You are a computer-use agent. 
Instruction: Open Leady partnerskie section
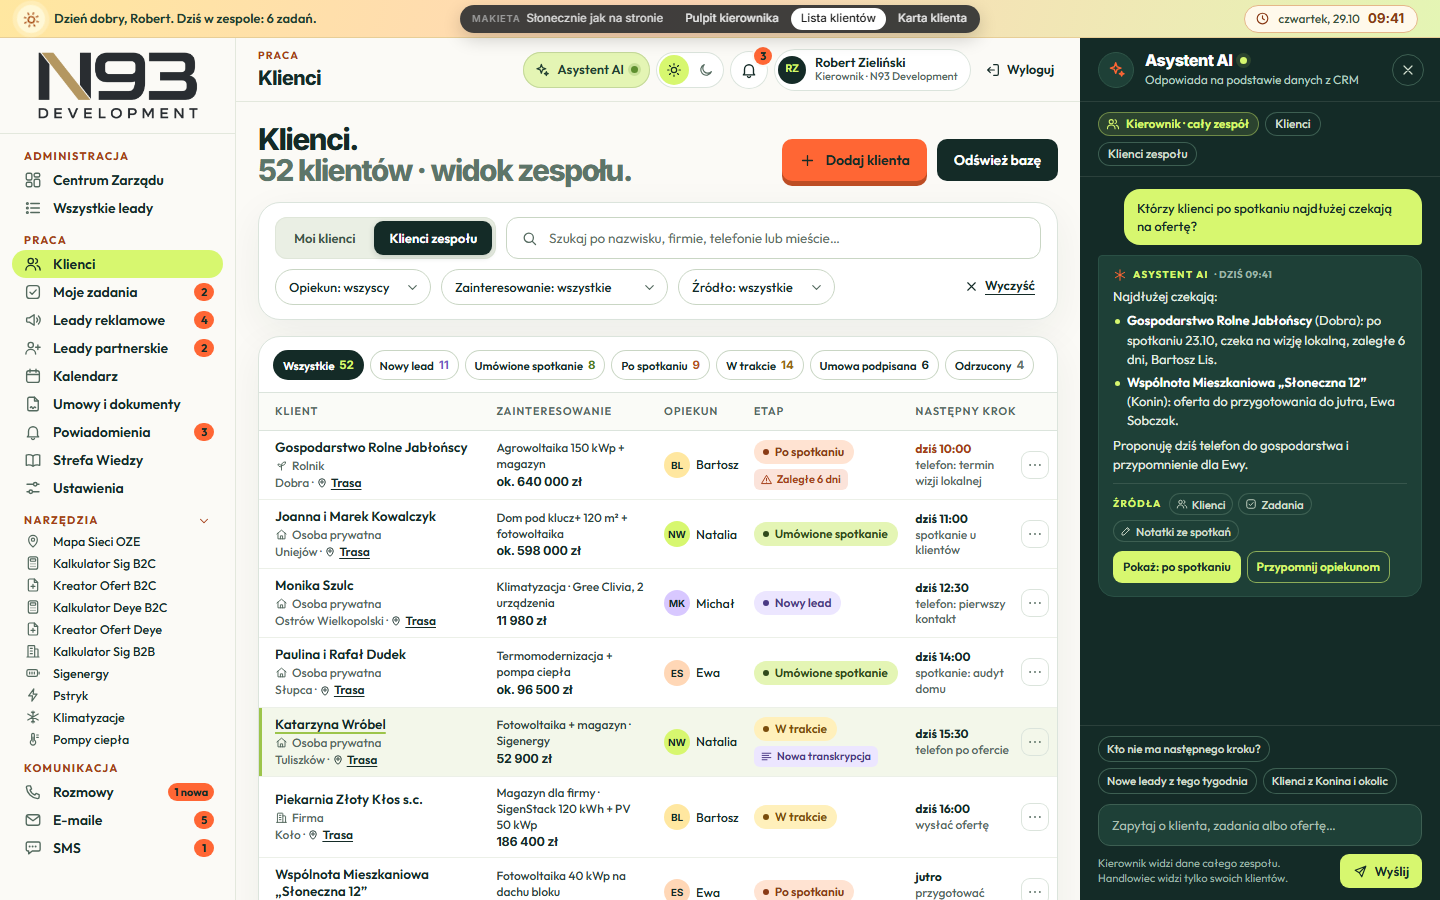point(118,348)
